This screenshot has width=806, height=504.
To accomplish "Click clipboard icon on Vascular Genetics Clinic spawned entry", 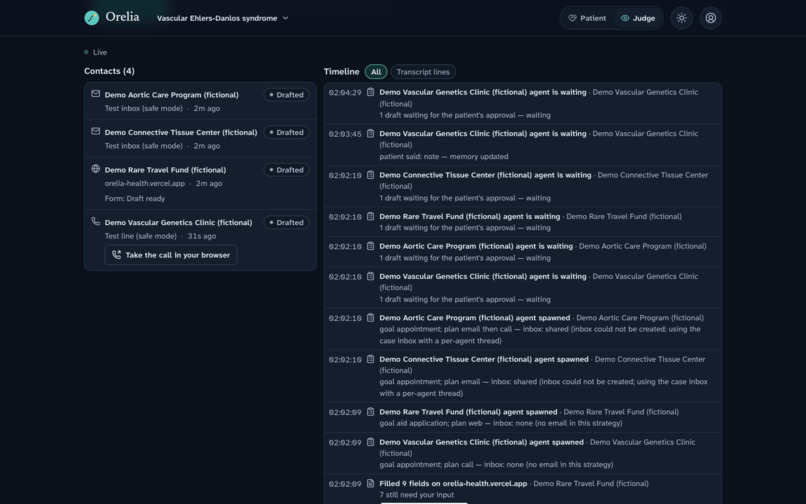I will pos(370,442).
